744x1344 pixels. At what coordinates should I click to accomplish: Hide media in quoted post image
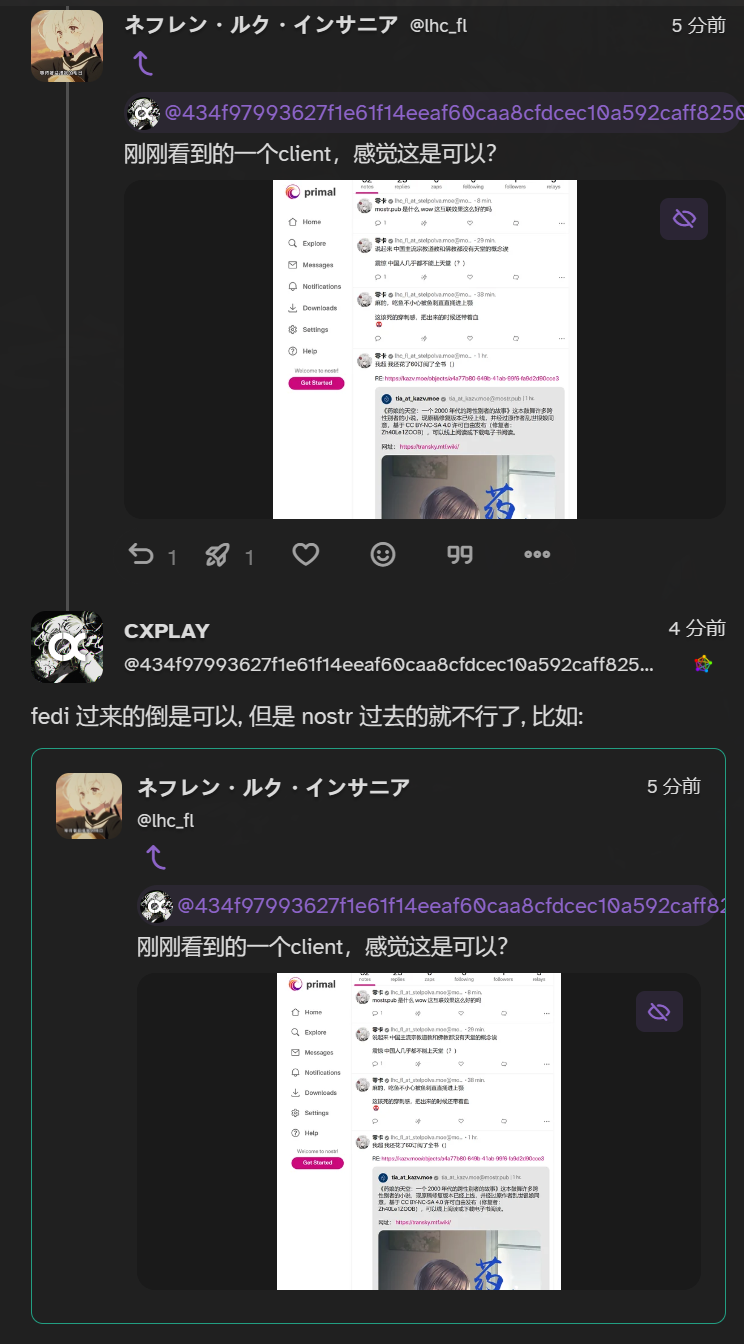tap(659, 1012)
